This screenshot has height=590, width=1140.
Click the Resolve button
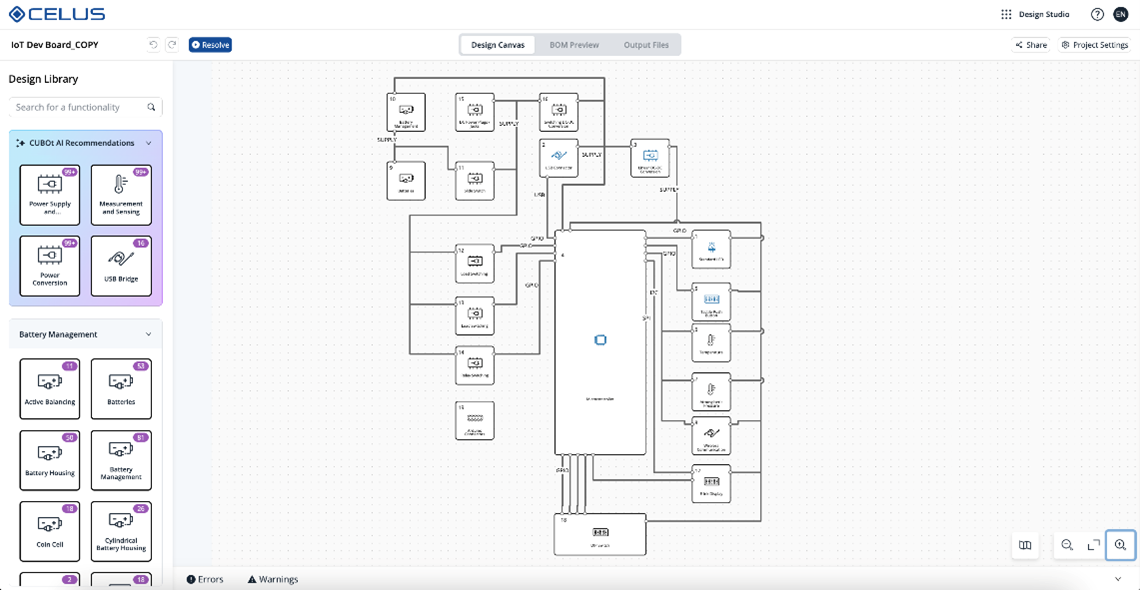pos(210,45)
